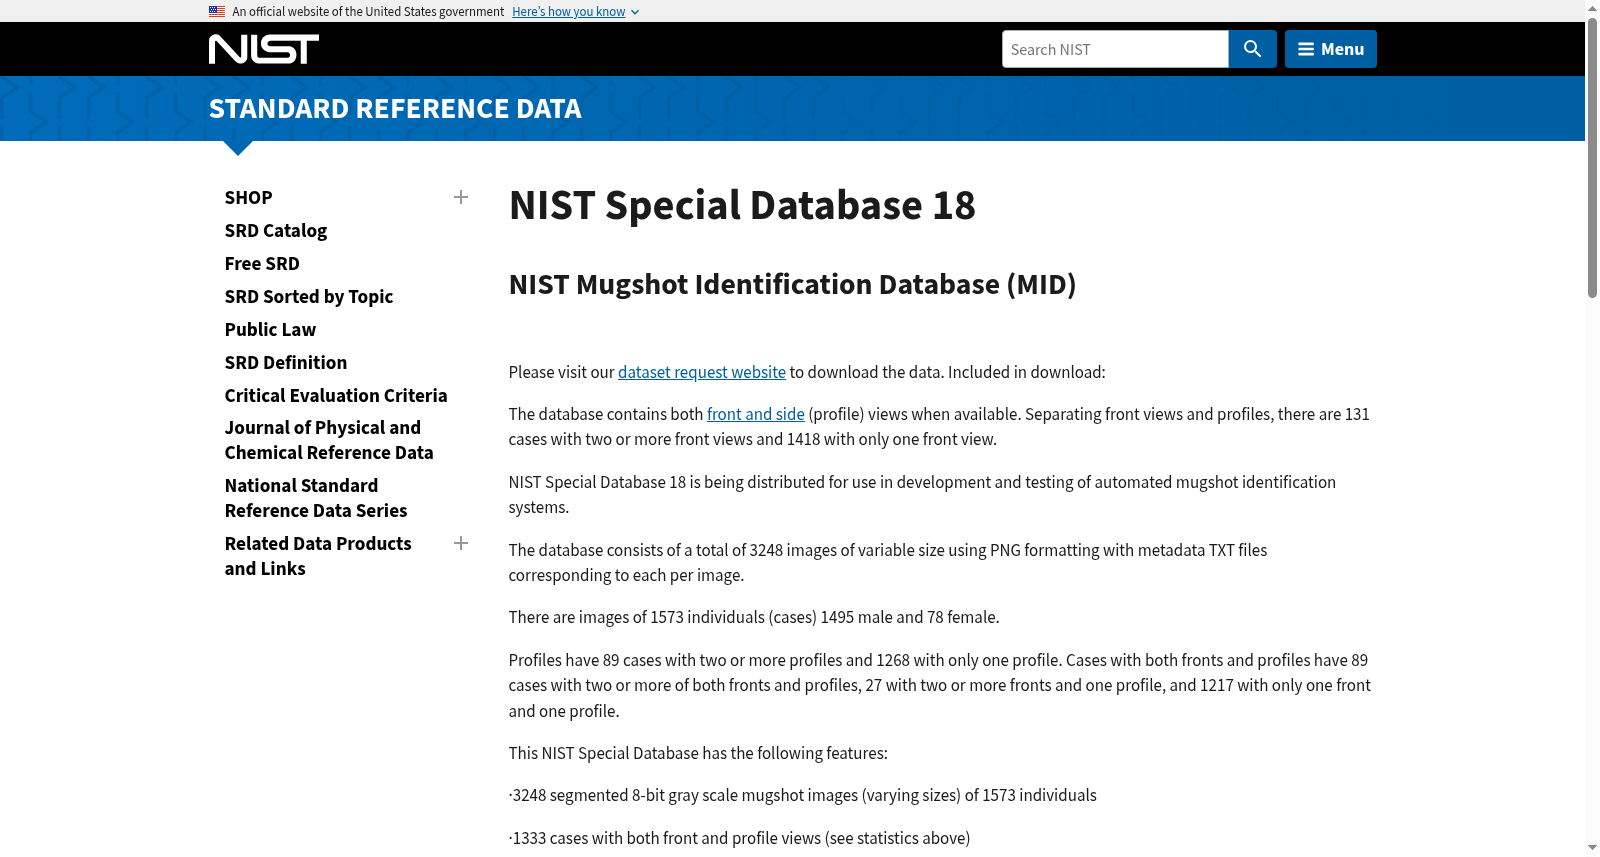Screen dimensions: 1600x857
Task: Click "NIST Mugshot Identification Database (MID)" subheading
Action: point(792,285)
